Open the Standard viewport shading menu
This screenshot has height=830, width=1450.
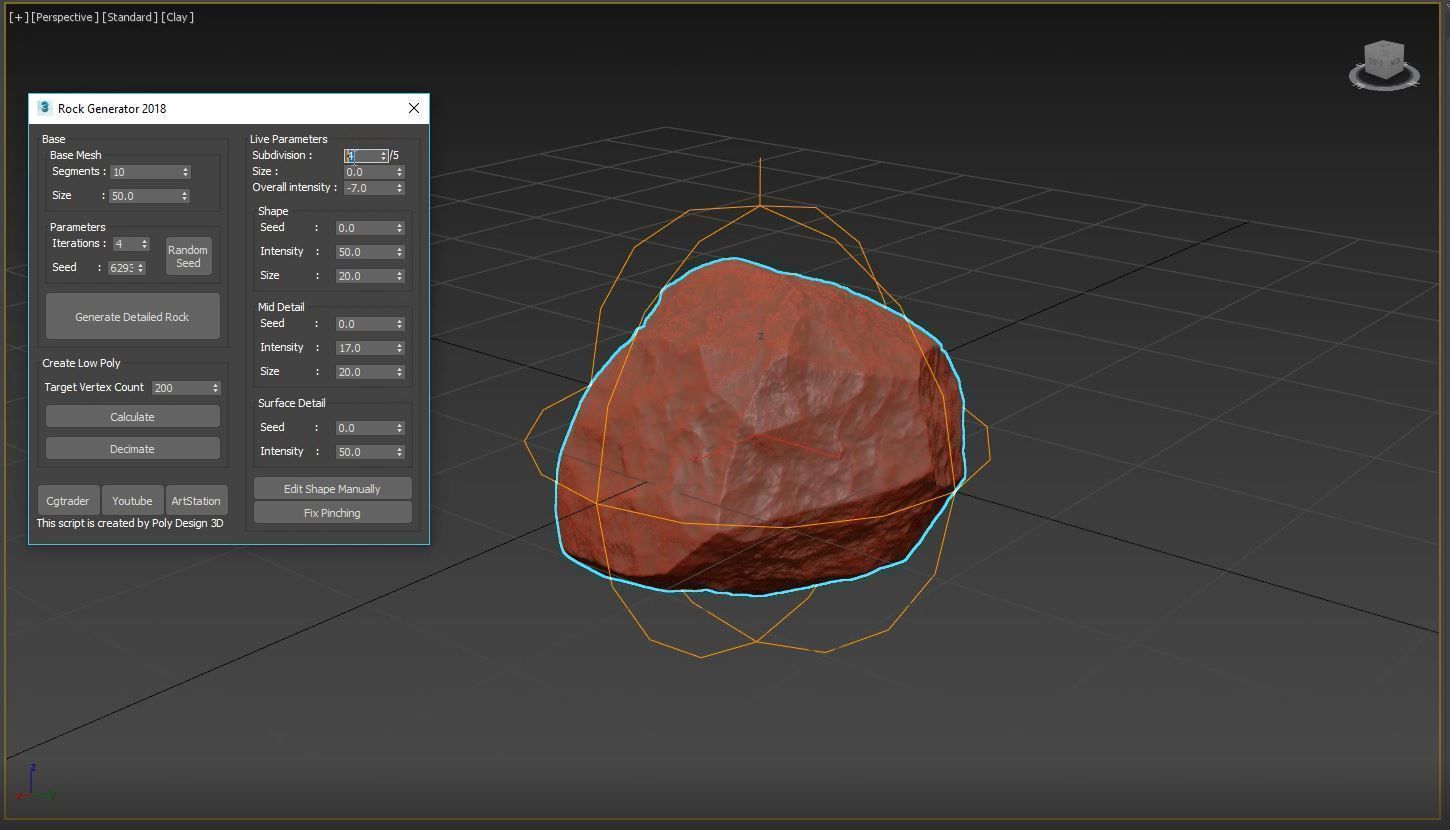130,17
